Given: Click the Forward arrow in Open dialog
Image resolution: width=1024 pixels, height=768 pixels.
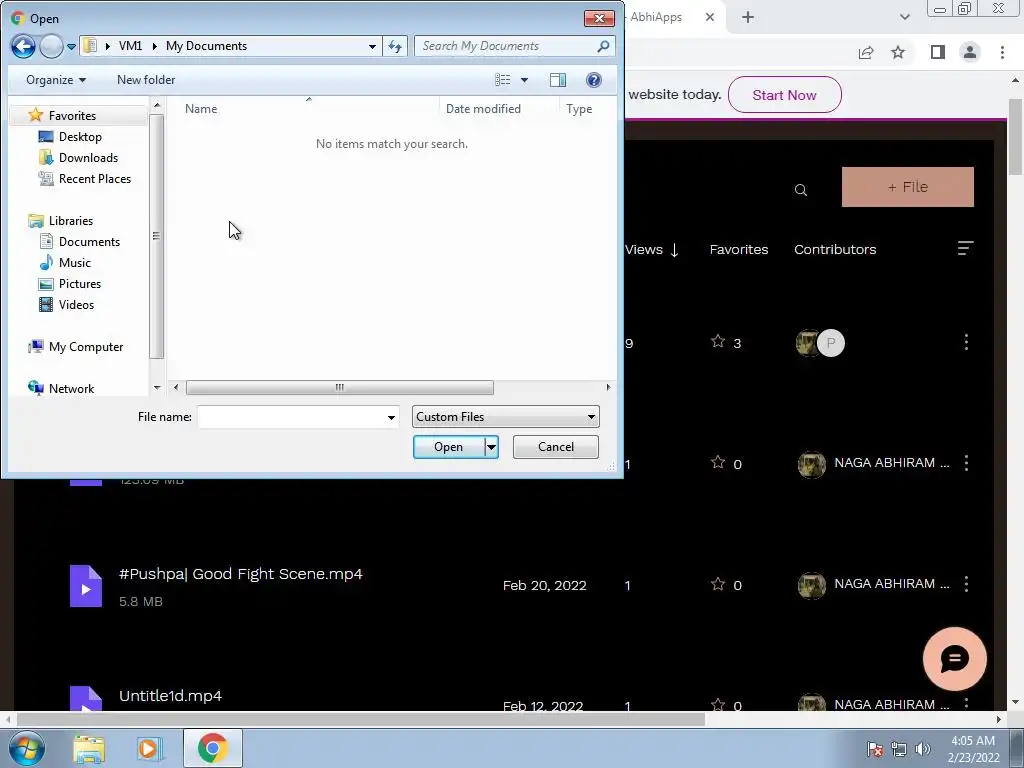Looking at the screenshot, I should point(51,46).
